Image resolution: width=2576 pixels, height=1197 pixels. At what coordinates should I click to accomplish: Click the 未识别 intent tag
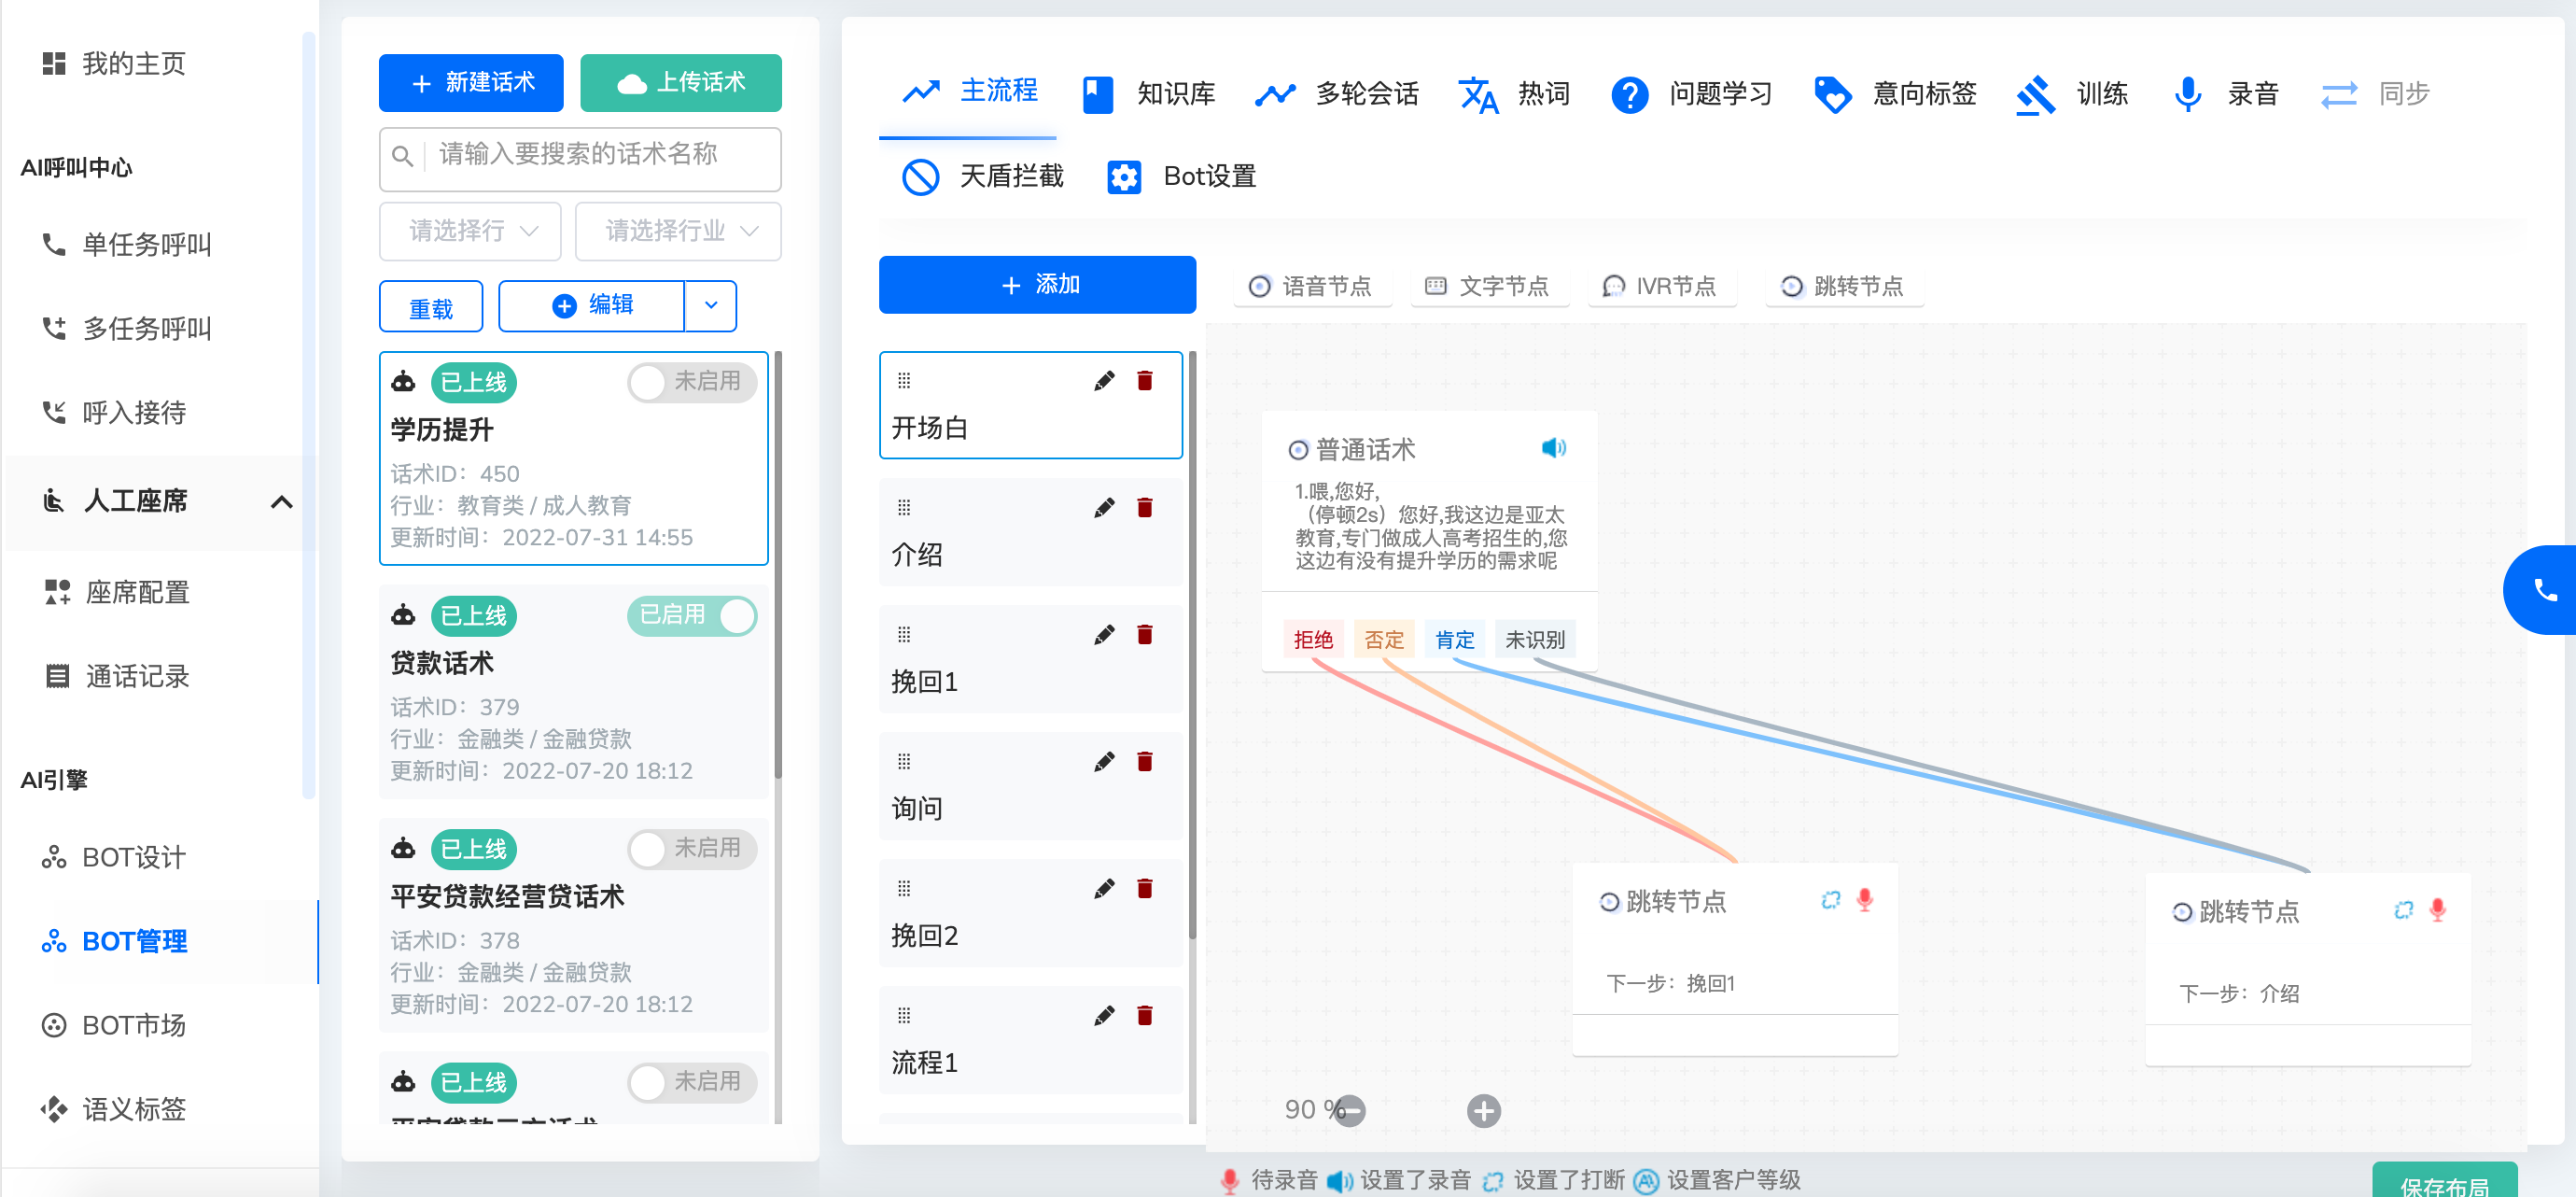click(x=1535, y=640)
